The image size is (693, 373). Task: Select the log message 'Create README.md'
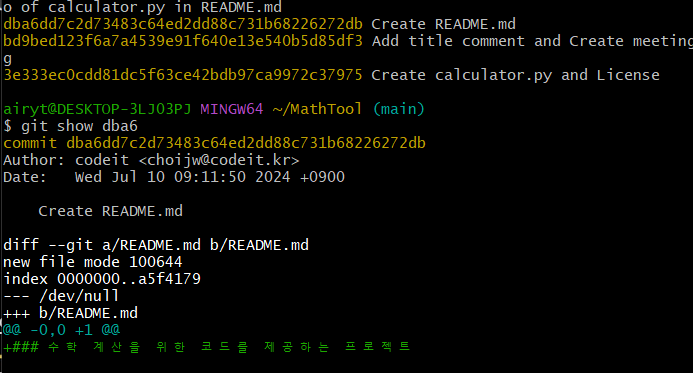coord(443,24)
